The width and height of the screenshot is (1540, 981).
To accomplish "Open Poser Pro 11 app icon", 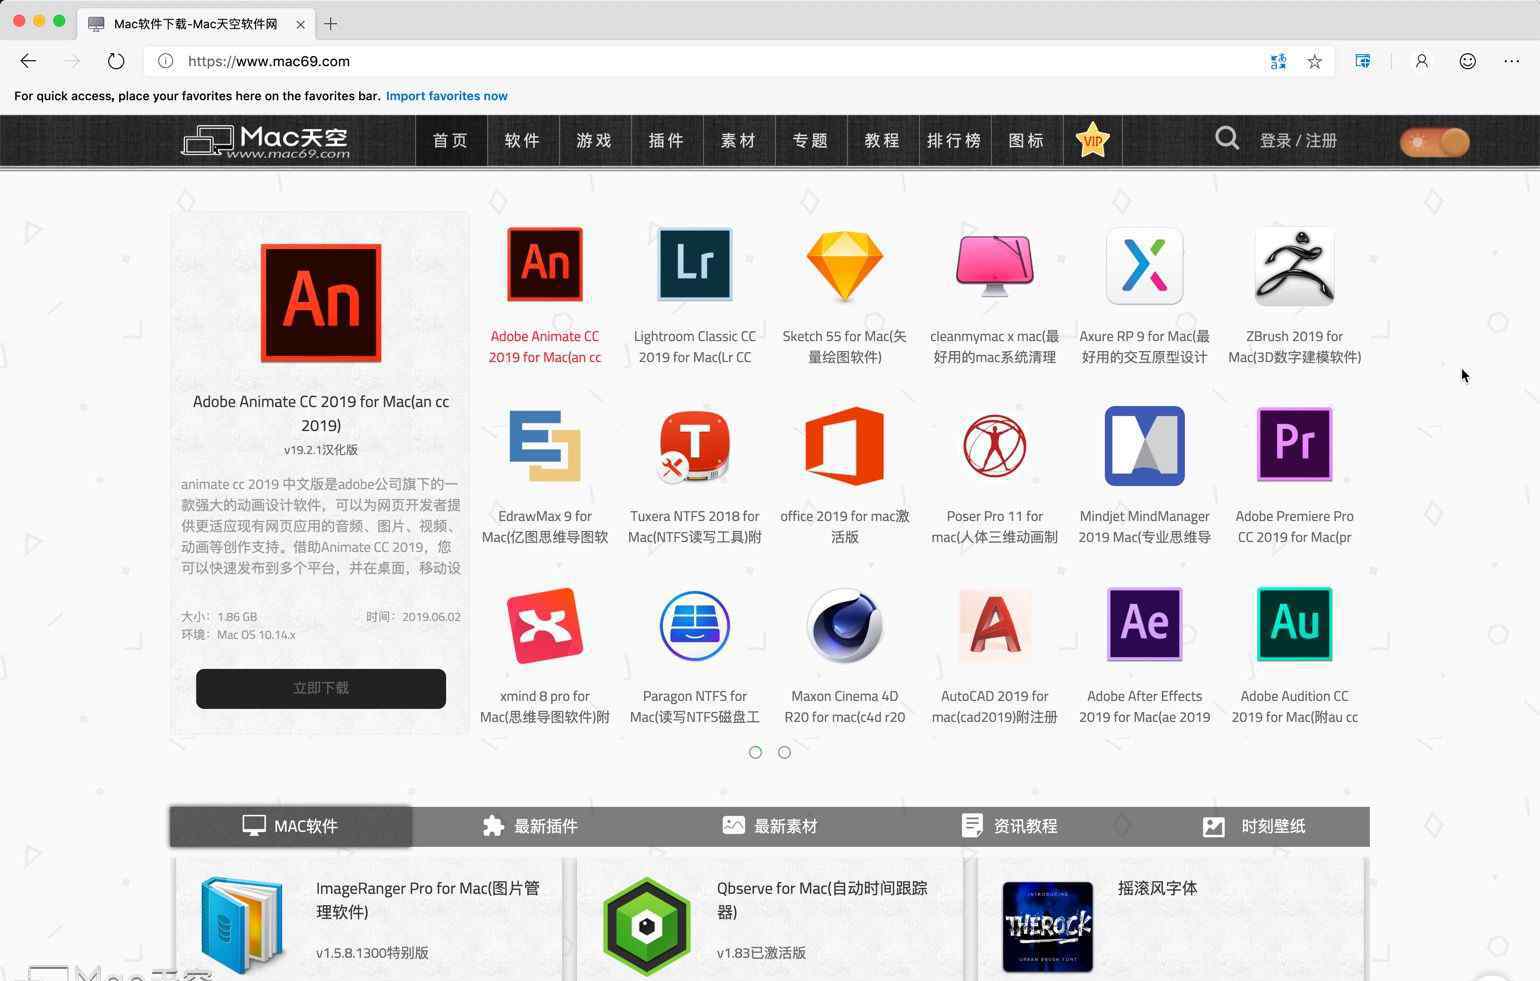I will [995, 446].
